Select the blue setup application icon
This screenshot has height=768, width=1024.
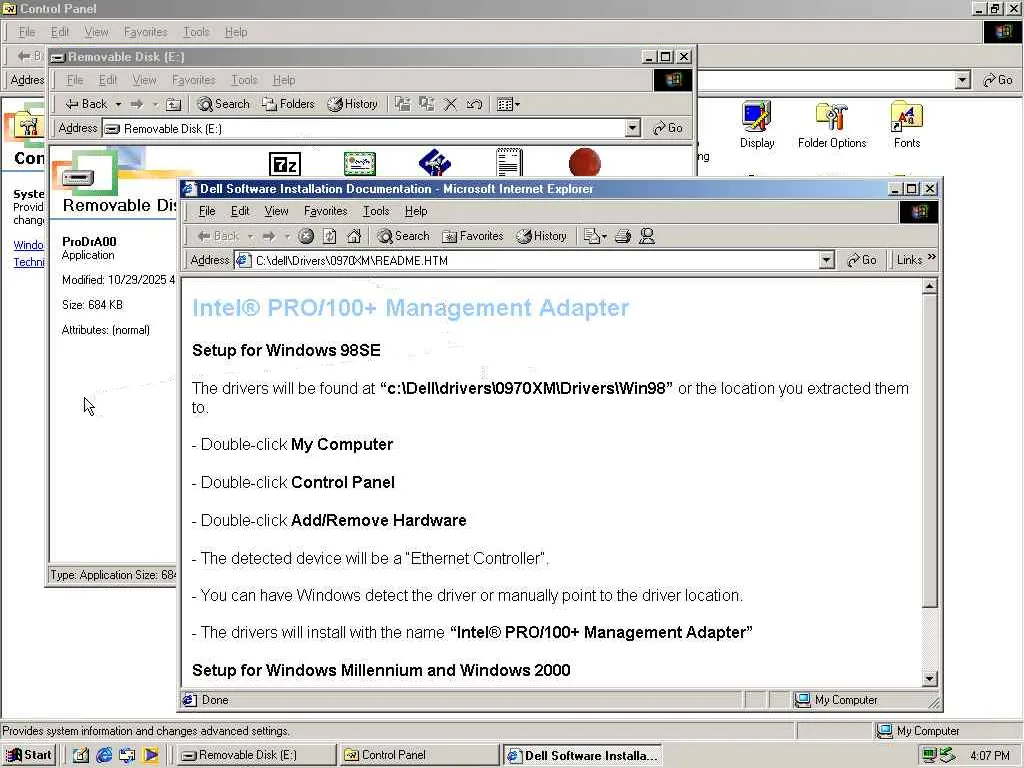pyautogui.click(x=435, y=162)
